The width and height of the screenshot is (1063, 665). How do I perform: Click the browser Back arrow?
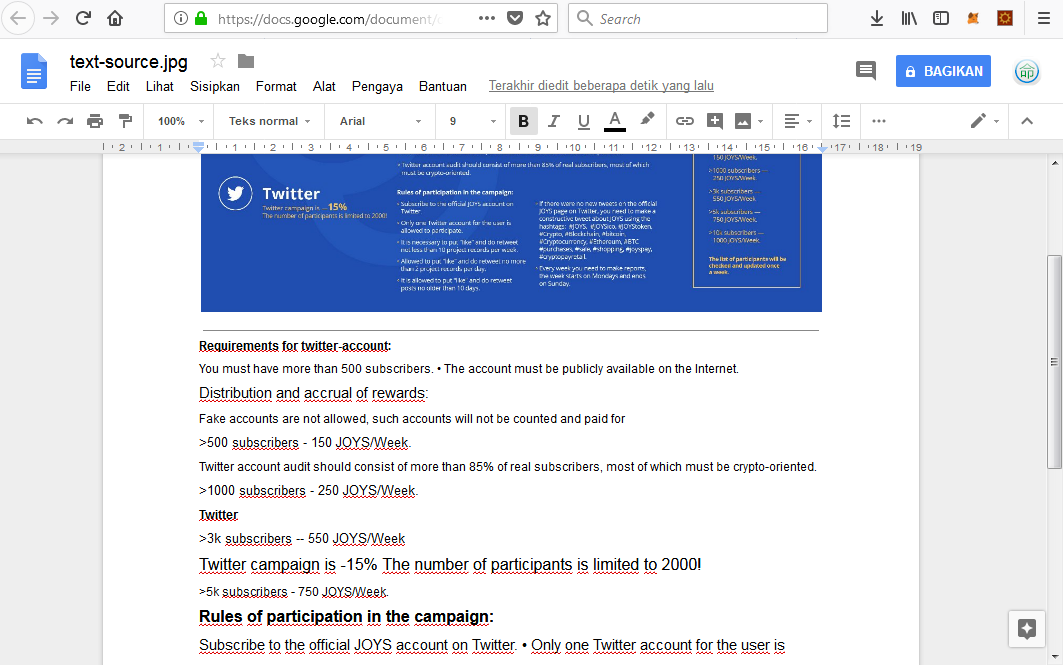[18, 18]
